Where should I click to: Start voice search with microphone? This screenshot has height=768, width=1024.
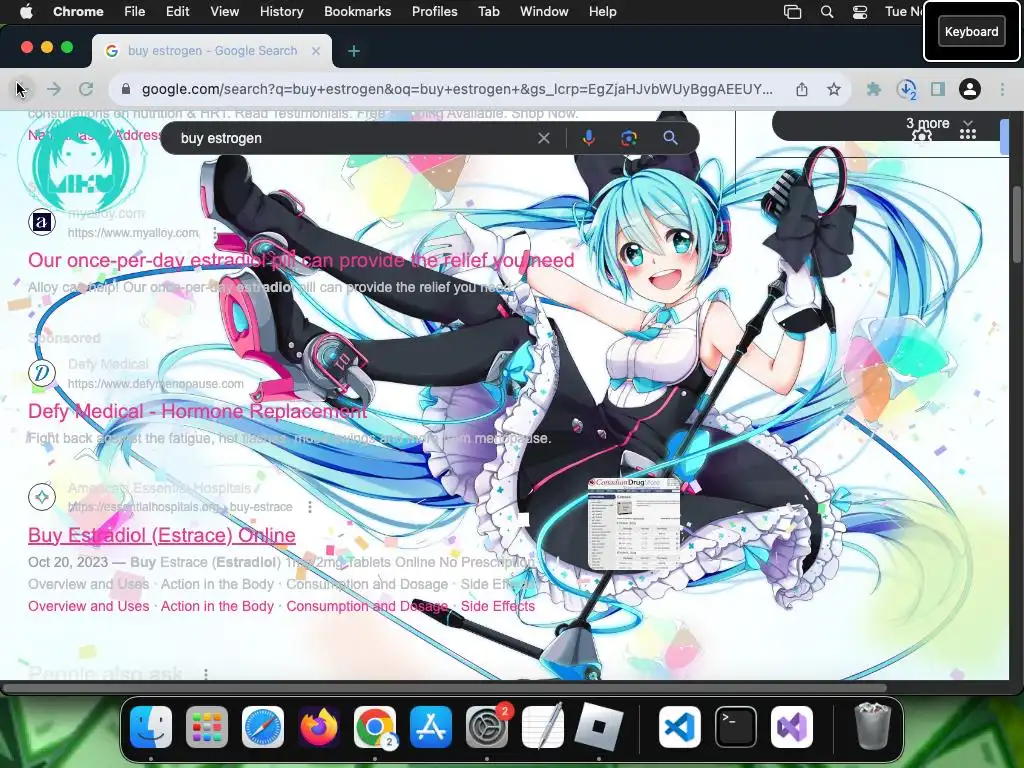pyautogui.click(x=588, y=138)
